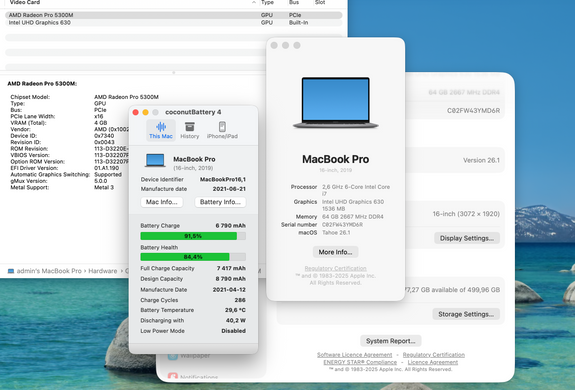The image size is (575, 390).
Task: Click the Video Card column header
Action: (x=25, y=3)
